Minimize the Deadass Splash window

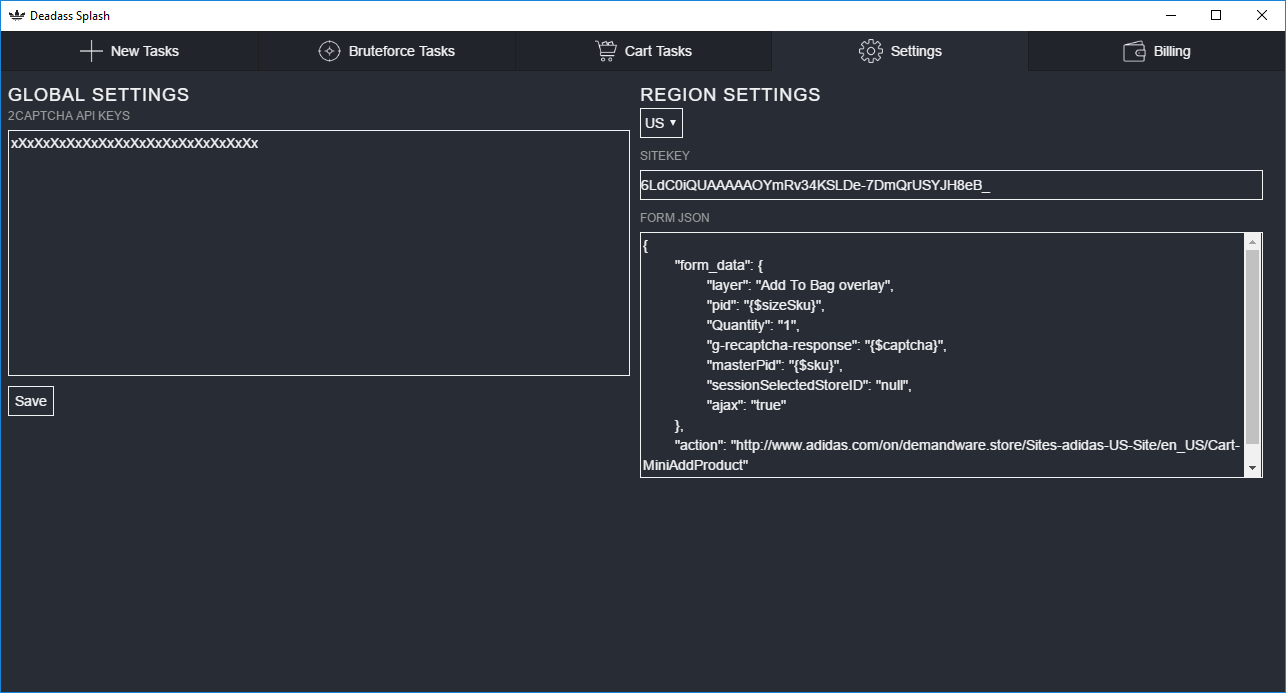click(x=1171, y=15)
